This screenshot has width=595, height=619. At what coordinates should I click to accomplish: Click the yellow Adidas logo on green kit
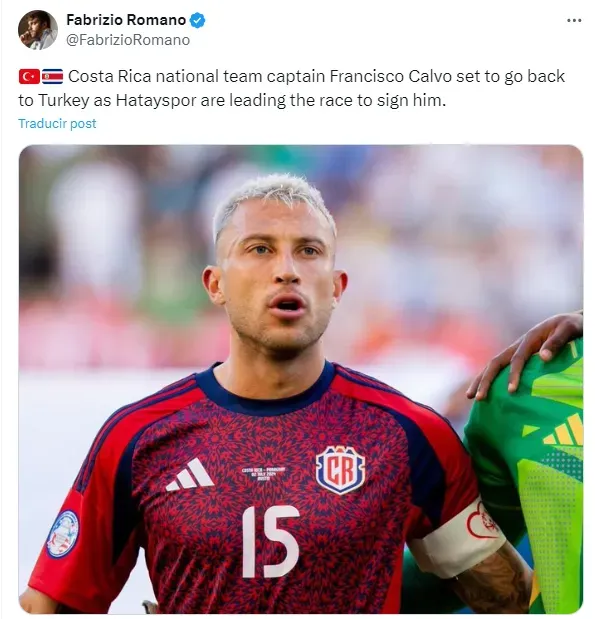(x=563, y=430)
